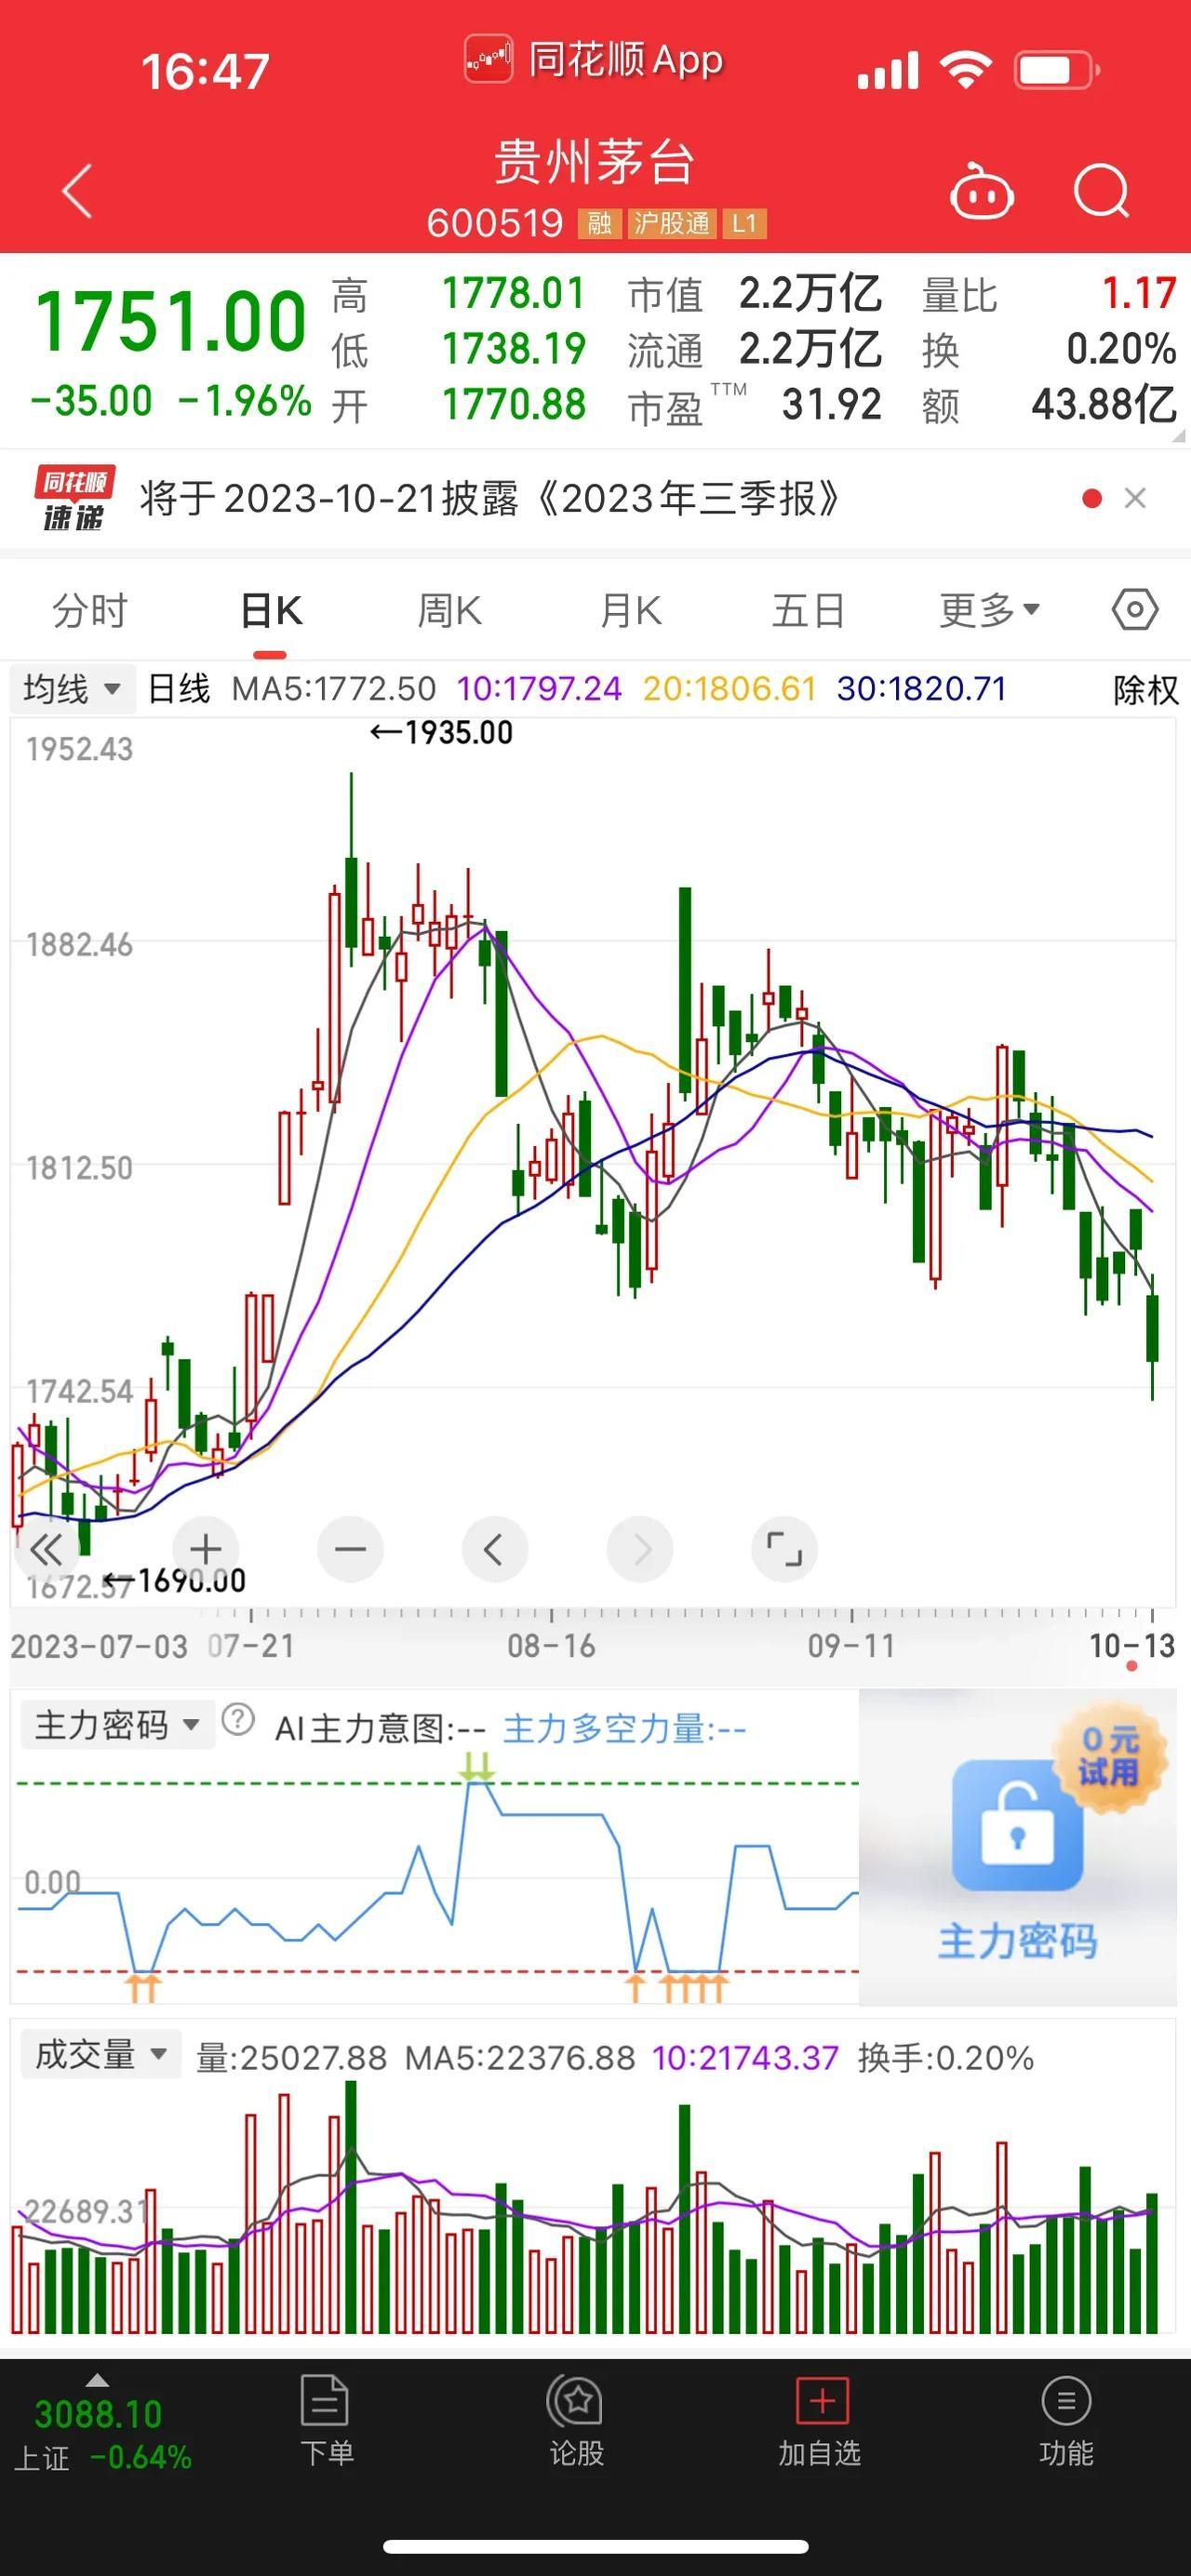Tap the volume MA5:22376.88 value
This screenshot has height=2576, width=1191.
(x=520, y=2058)
